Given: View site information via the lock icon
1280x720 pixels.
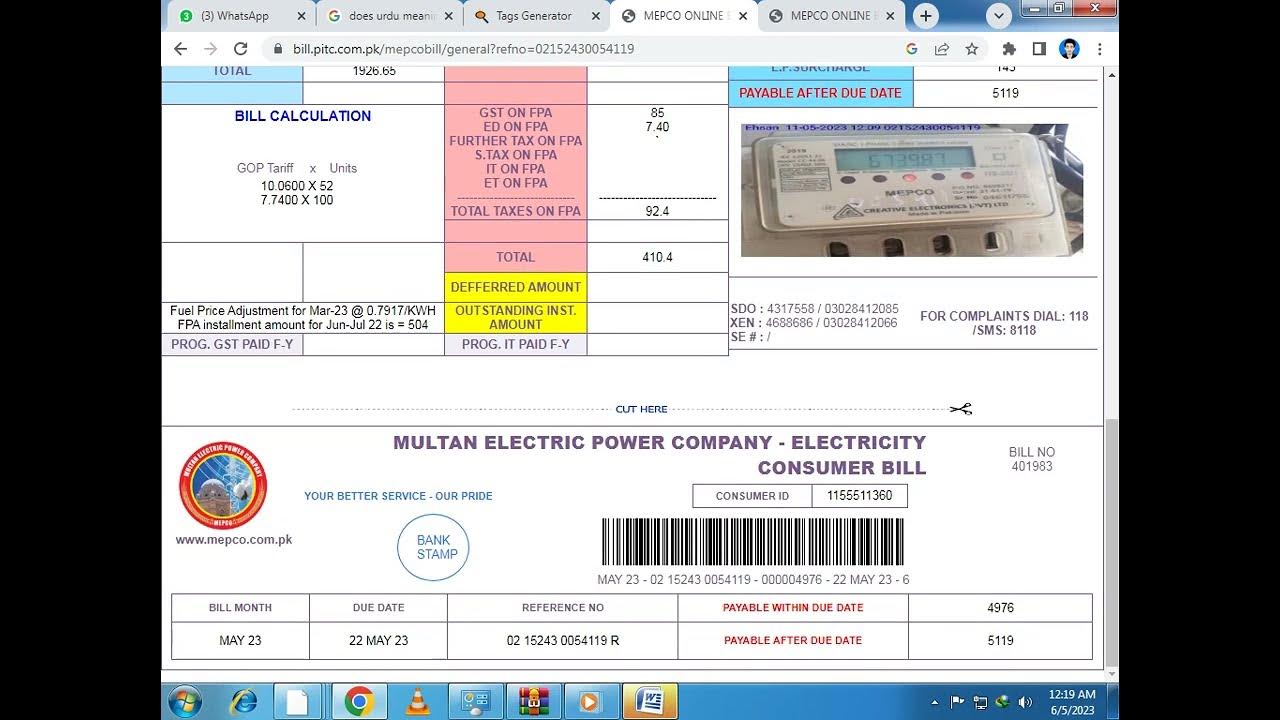Looking at the screenshot, I should [x=277, y=48].
